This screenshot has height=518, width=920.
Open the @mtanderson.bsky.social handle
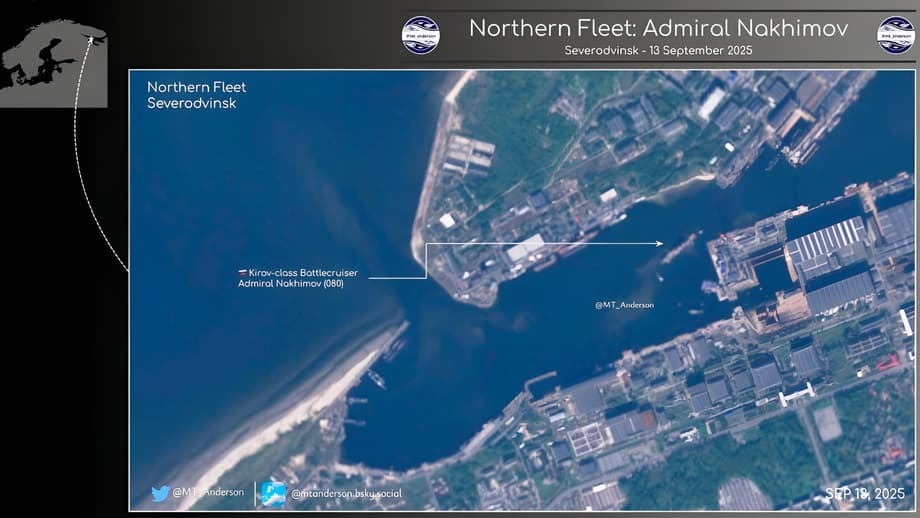click(x=347, y=494)
